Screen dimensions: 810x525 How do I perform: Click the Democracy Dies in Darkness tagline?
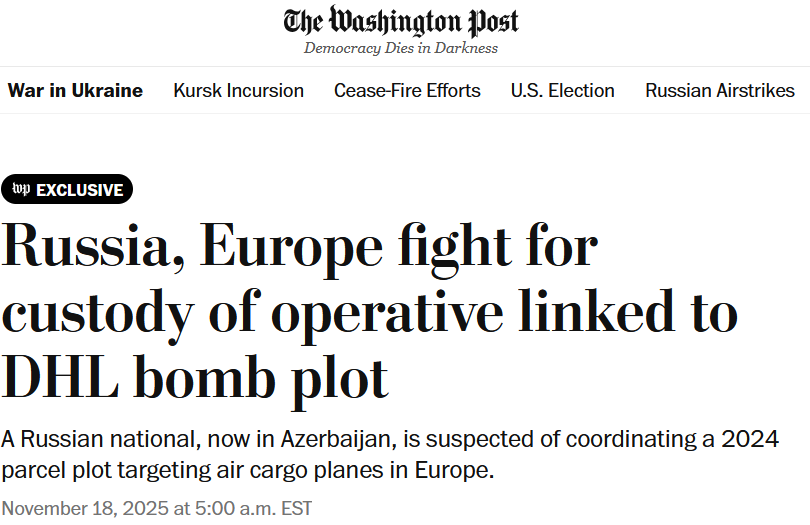pyautogui.click(x=400, y=48)
